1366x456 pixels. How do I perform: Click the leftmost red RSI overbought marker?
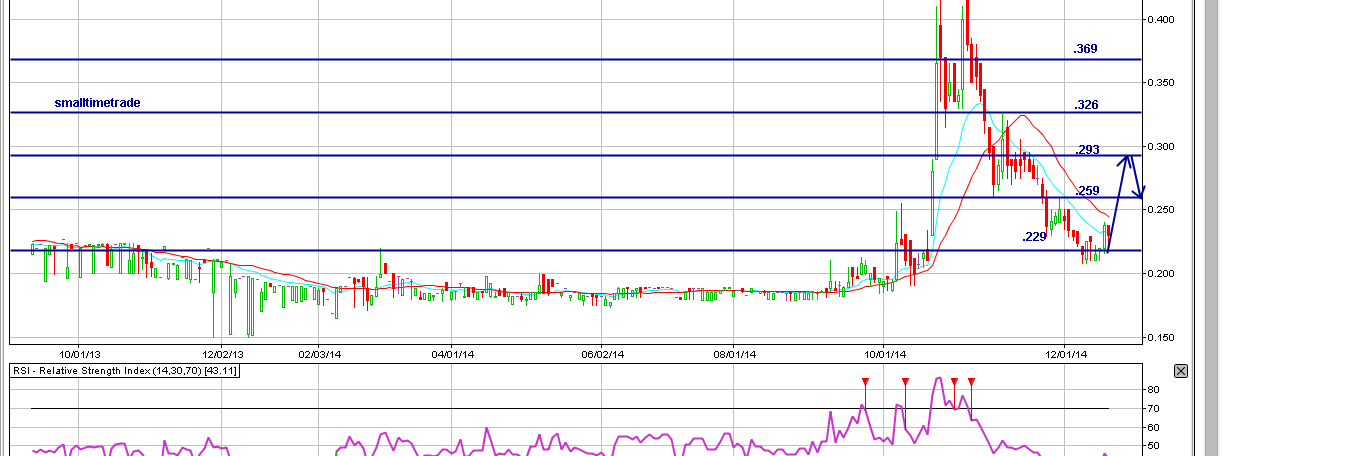pyautogui.click(x=865, y=382)
